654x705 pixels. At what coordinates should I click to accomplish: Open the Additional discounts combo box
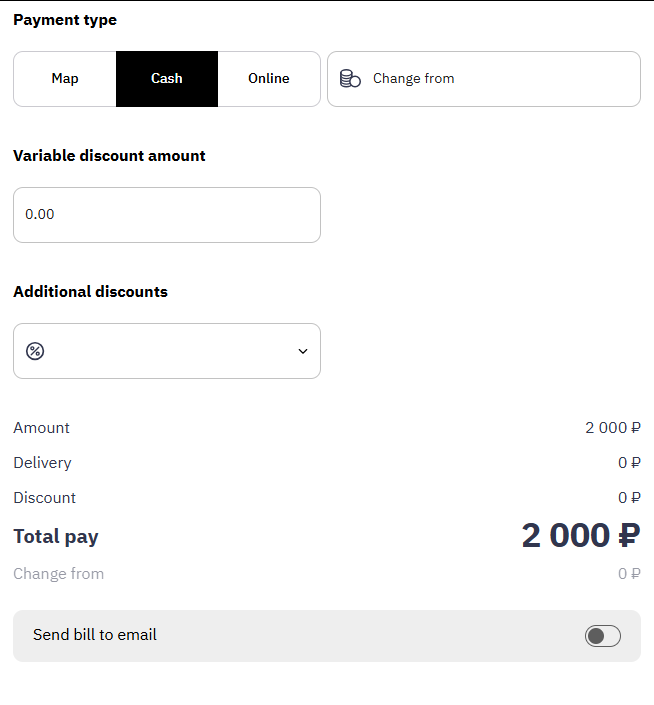point(167,351)
